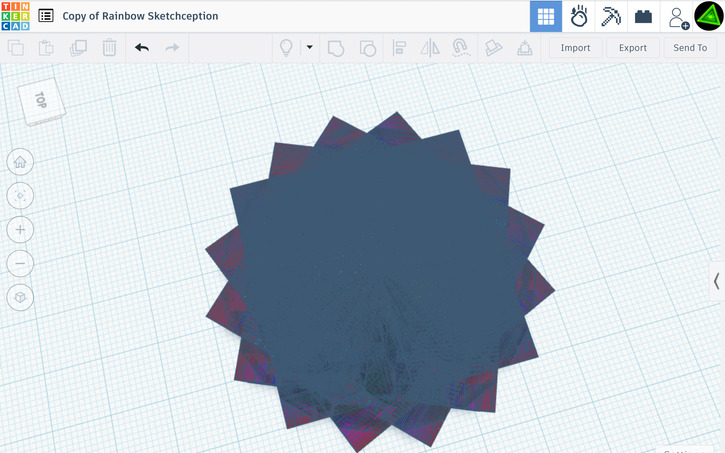725x453 pixels.
Task: Click the Align tool icon
Action: [399, 48]
